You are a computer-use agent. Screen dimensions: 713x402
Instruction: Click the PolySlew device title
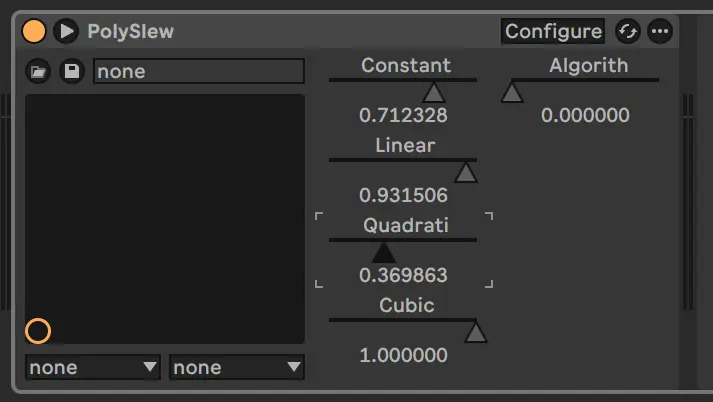pyautogui.click(x=130, y=31)
